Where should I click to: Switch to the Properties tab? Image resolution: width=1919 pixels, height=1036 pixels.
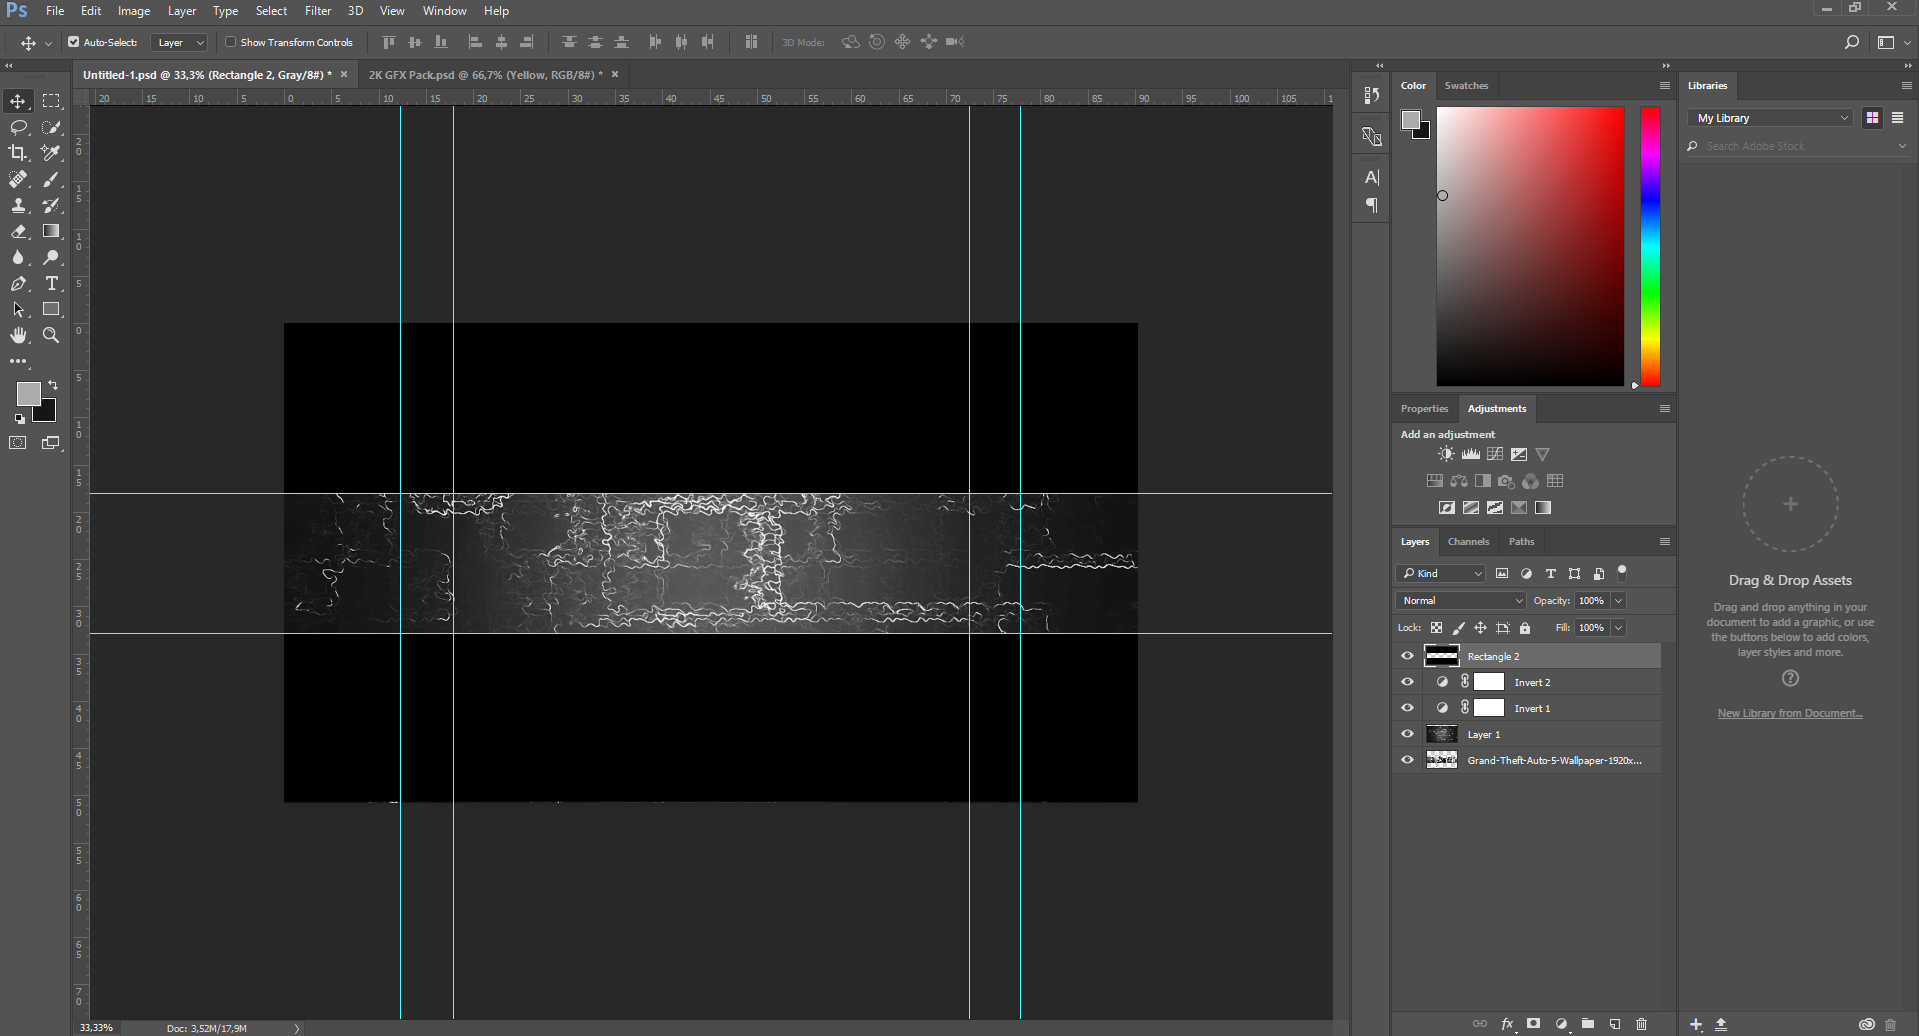1424,408
